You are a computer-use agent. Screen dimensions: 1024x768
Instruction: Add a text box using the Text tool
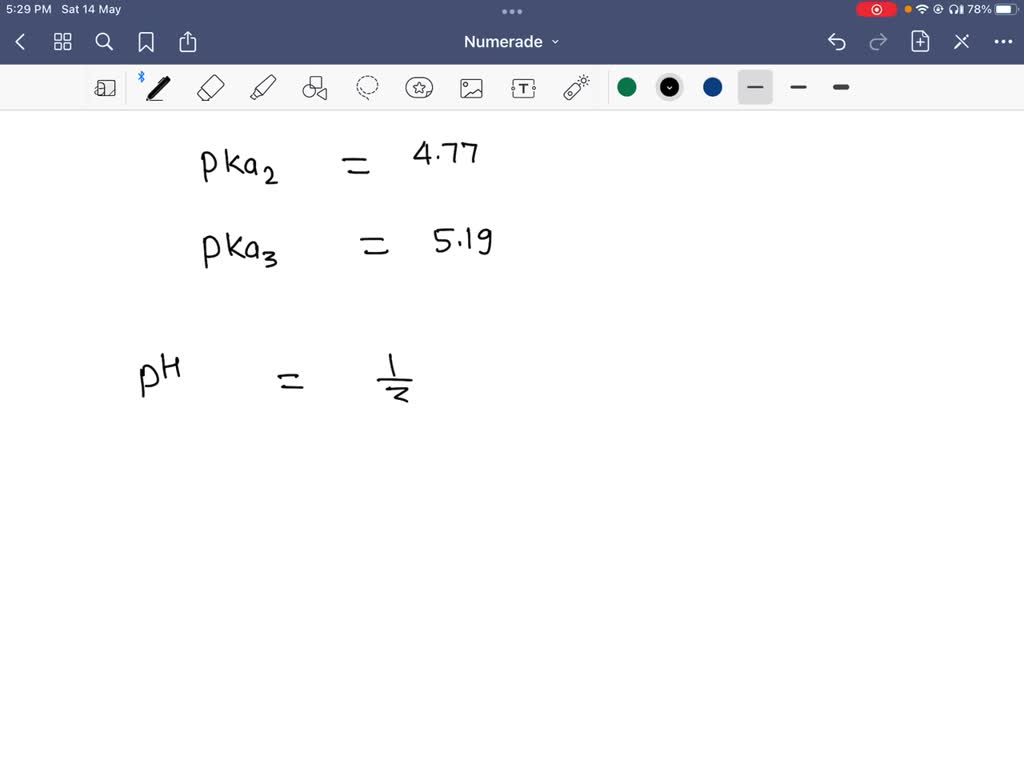coord(523,87)
